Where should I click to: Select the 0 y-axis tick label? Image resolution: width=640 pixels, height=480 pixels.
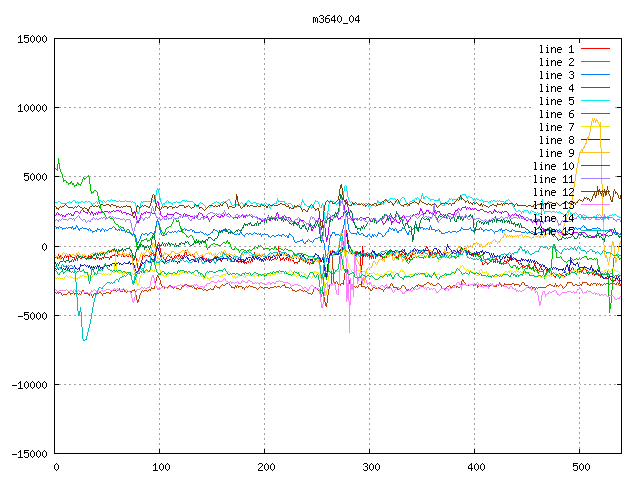44,246
